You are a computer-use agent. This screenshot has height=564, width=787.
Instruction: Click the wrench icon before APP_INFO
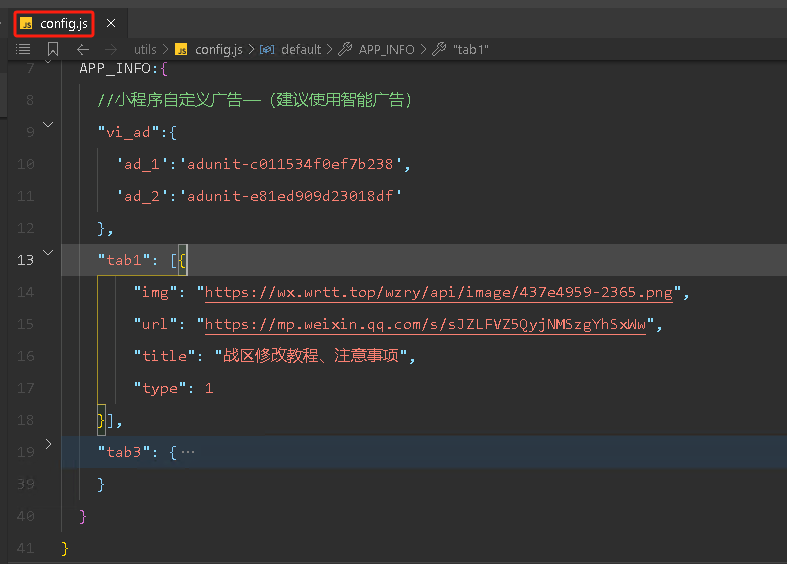(x=345, y=49)
